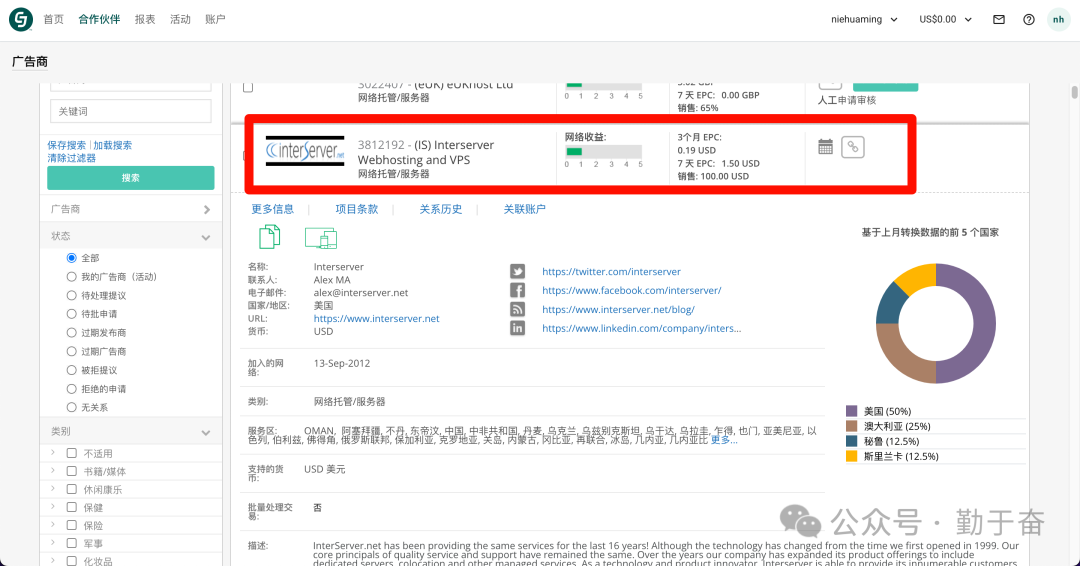Click the help question mark icon
The width and height of the screenshot is (1080, 566).
click(x=1028, y=19)
